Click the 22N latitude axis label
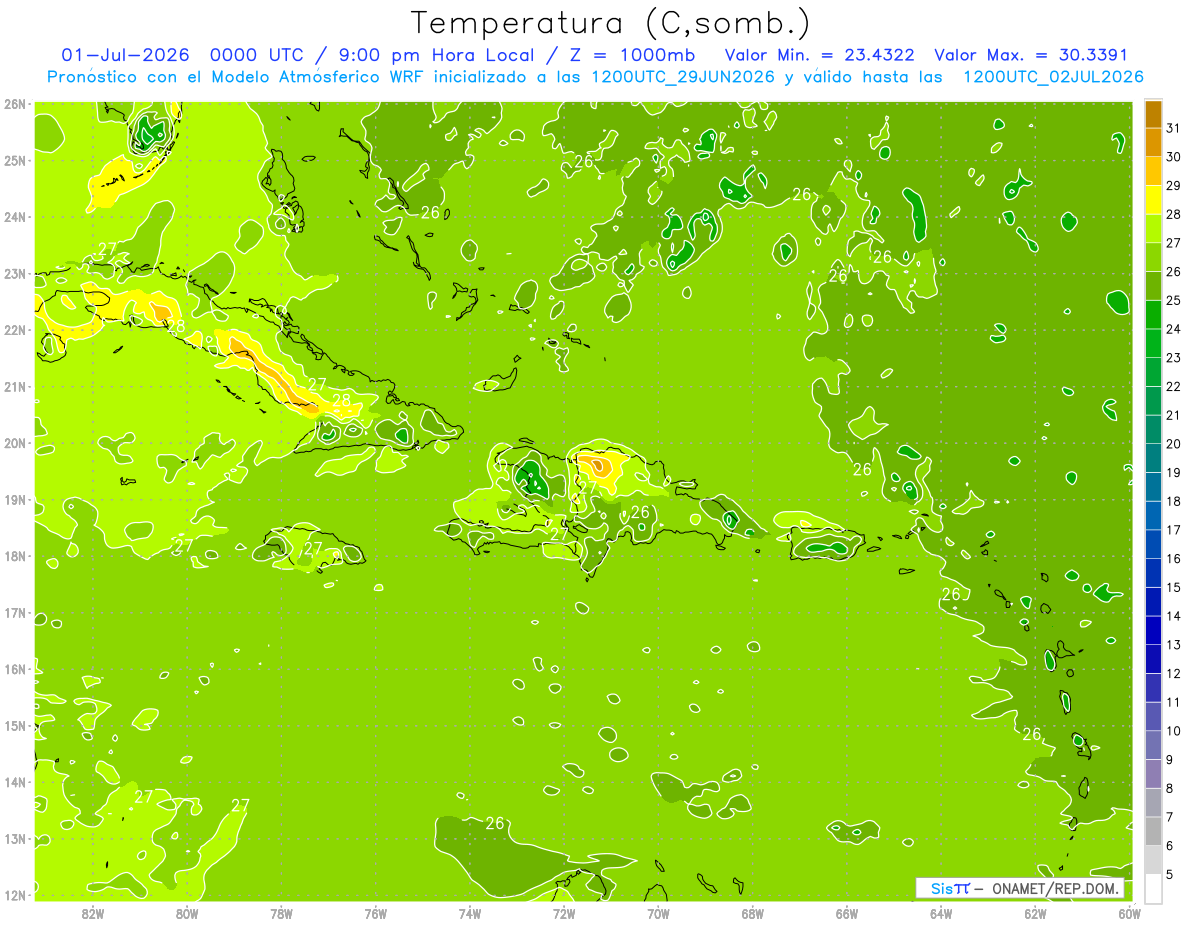1200x927 pixels. (x=15, y=330)
